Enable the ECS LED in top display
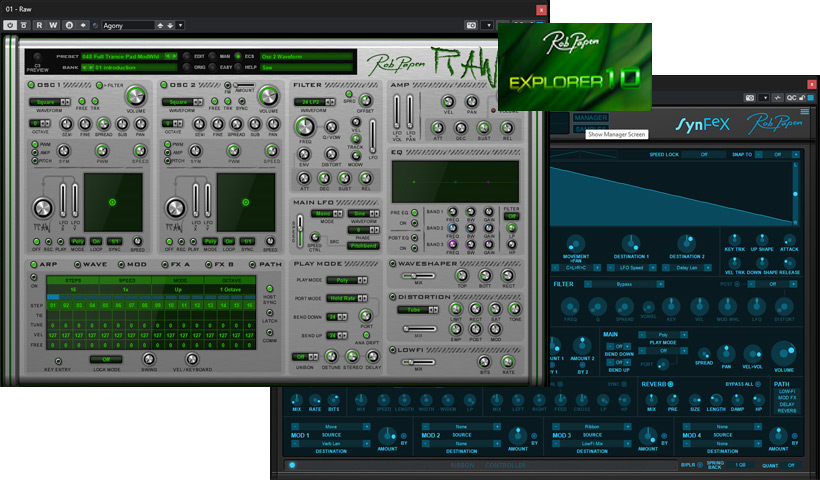The width and height of the screenshot is (820, 480). 238,56
